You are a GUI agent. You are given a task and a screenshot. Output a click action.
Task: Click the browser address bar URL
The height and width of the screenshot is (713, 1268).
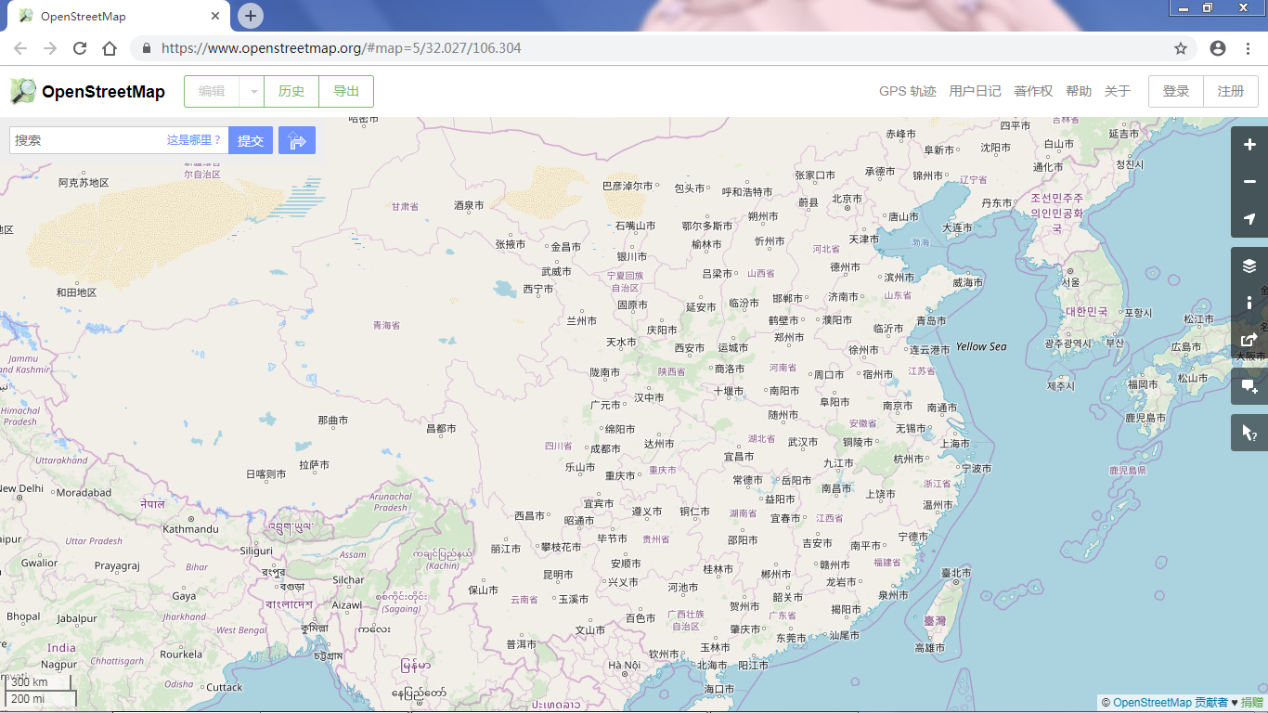pos(341,48)
